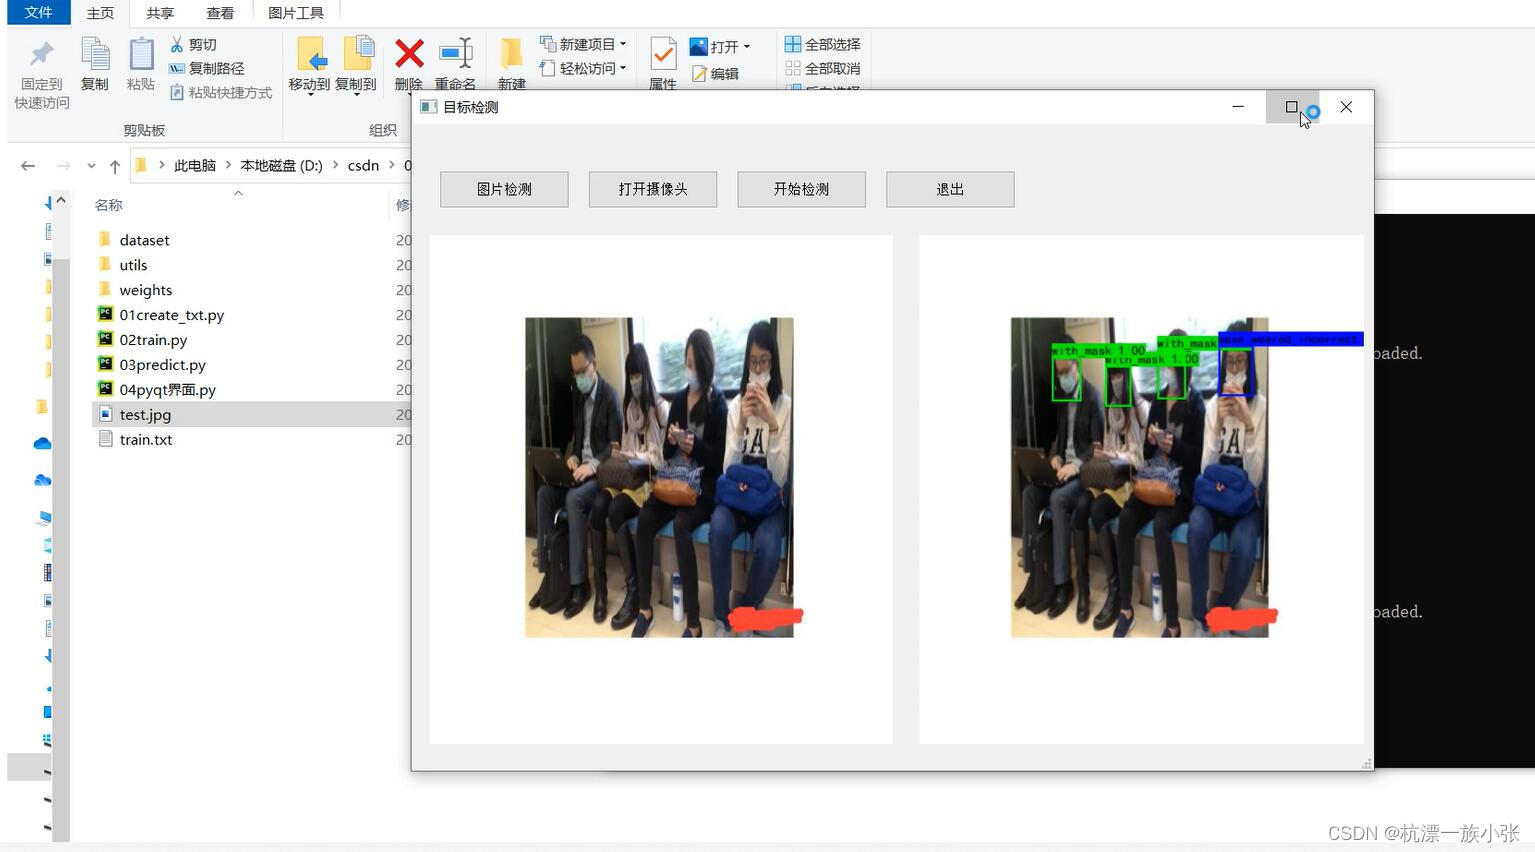
Task: Click the 图片检测 button
Action: [504, 189]
